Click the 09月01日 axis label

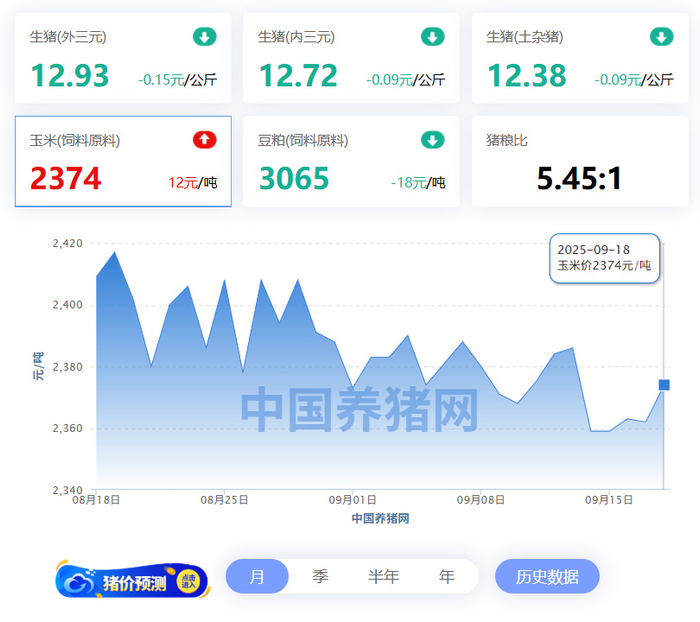352,500
